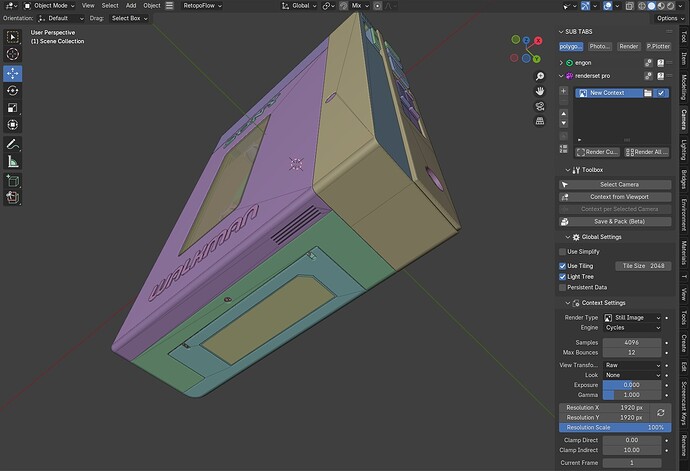Enable the Persistent Data checkbox

[x=562, y=287]
